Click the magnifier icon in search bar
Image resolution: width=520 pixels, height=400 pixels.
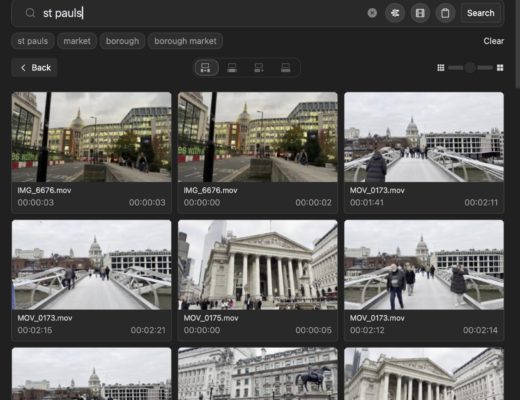[30, 13]
